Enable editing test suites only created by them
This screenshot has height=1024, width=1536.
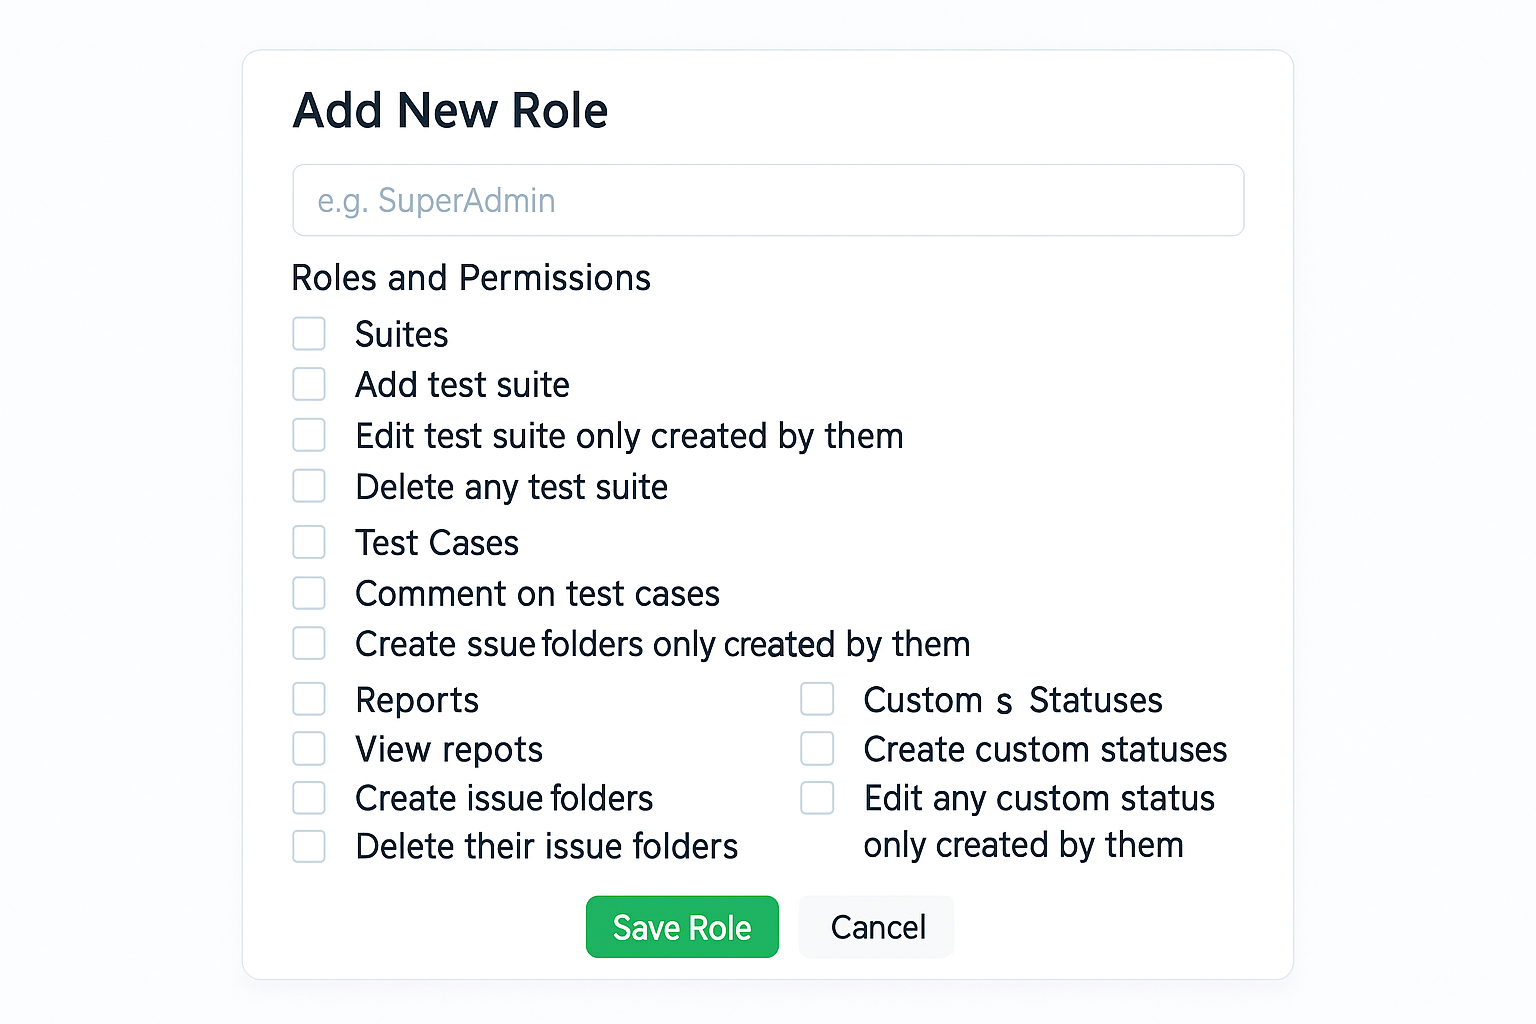[x=309, y=435]
